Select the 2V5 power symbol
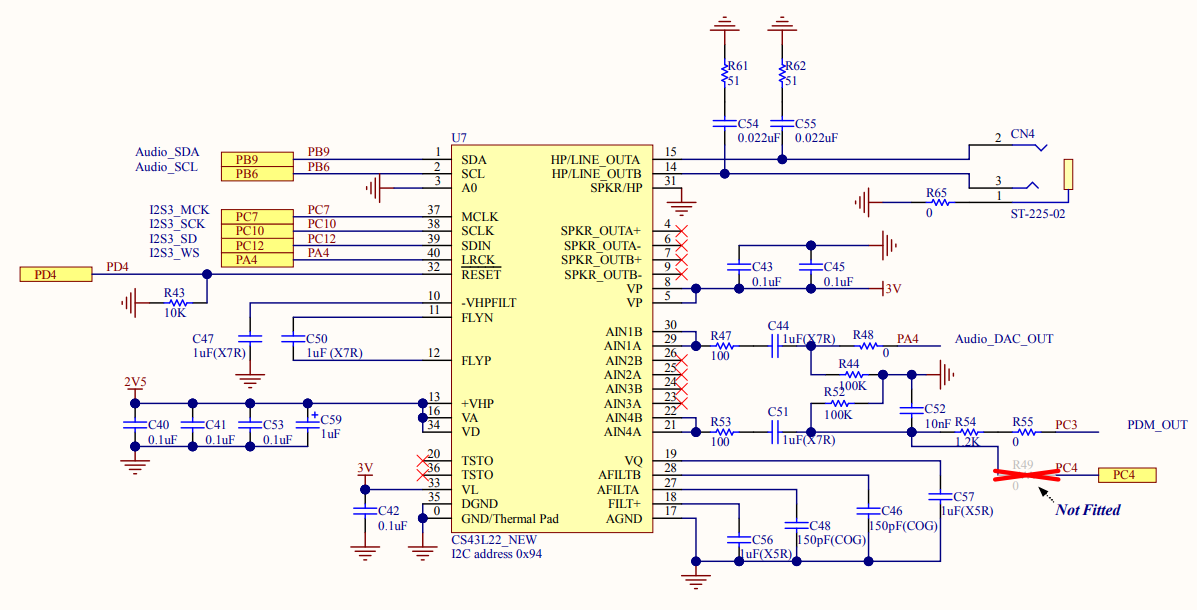Viewport: 1197px width, 610px height. point(135,386)
